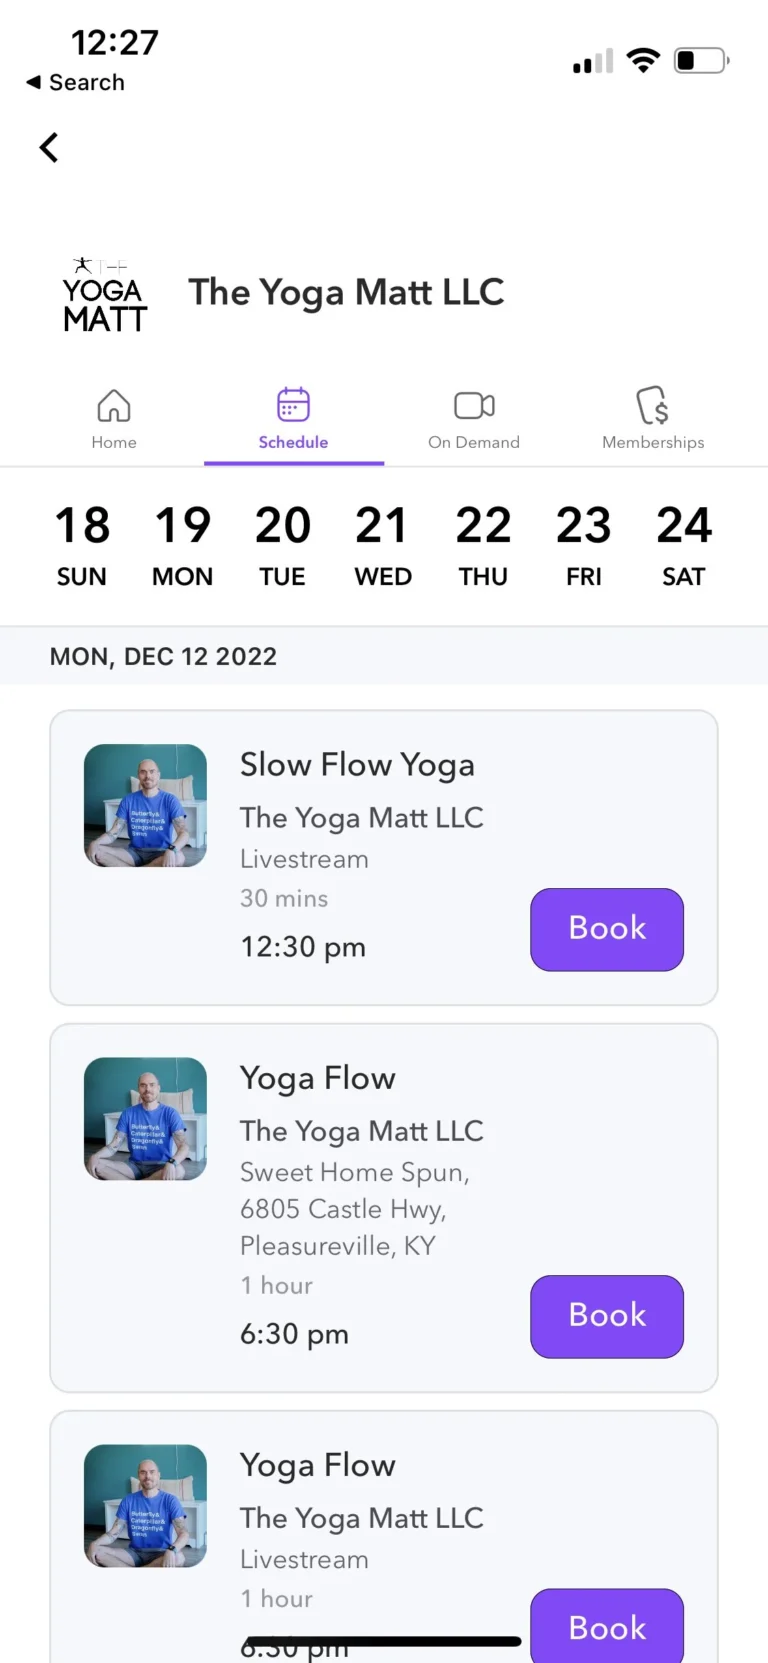This screenshot has height=1663, width=768.
Task: Return to Search via back triangle
Action: [x=75, y=82]
